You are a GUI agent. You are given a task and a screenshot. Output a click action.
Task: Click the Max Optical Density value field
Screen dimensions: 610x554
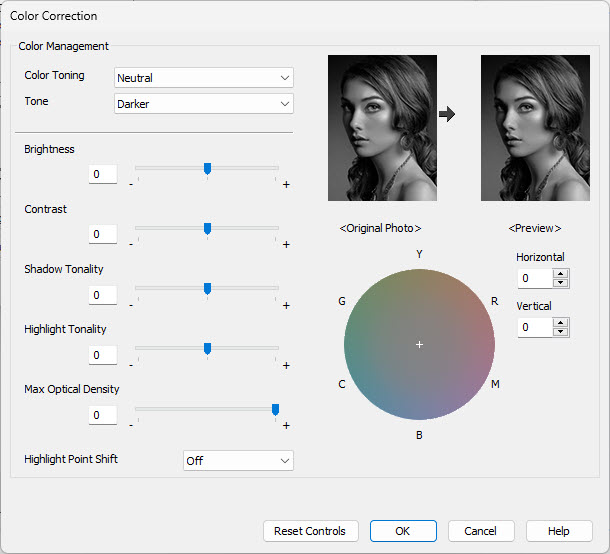tap(102, 415)
